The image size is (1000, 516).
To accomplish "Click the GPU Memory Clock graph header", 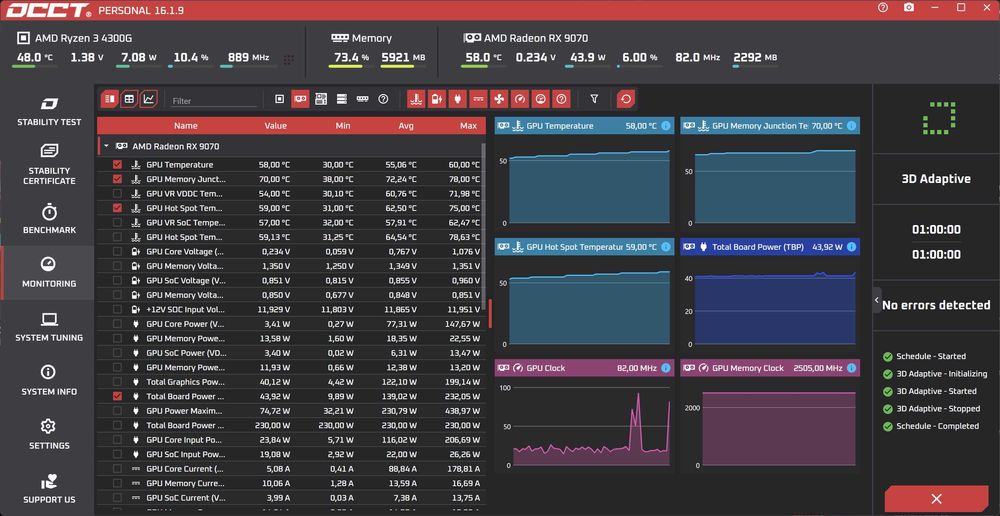I will [x=770, y=368].
